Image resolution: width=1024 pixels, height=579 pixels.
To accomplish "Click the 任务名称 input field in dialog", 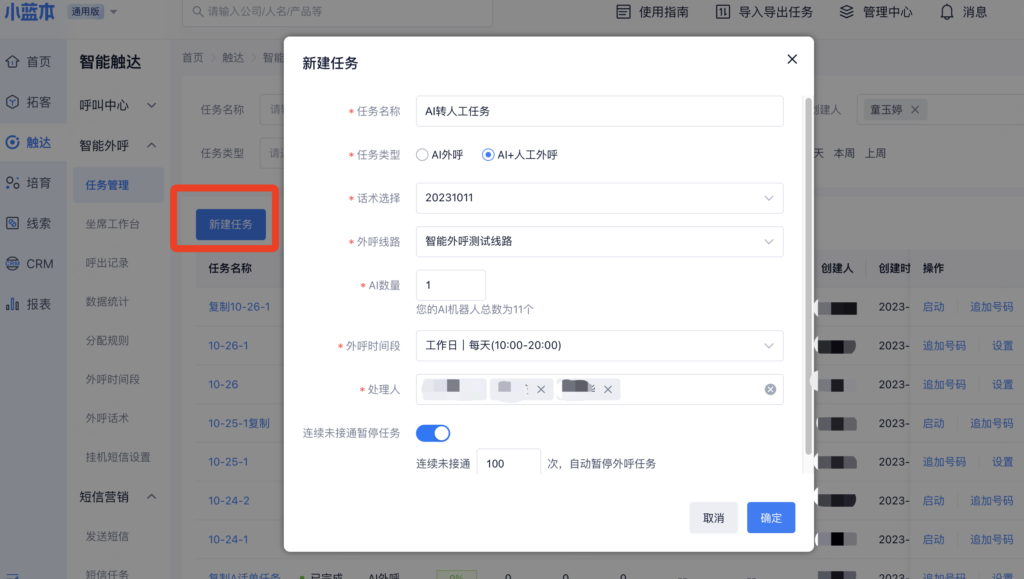I will tap(599, 111).
